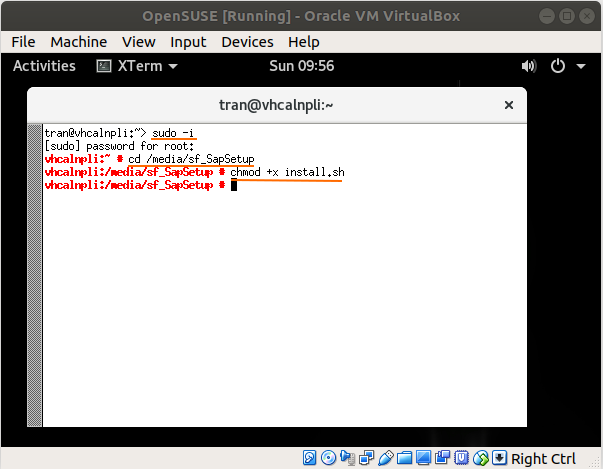Open the View menu

coord(138,42)
